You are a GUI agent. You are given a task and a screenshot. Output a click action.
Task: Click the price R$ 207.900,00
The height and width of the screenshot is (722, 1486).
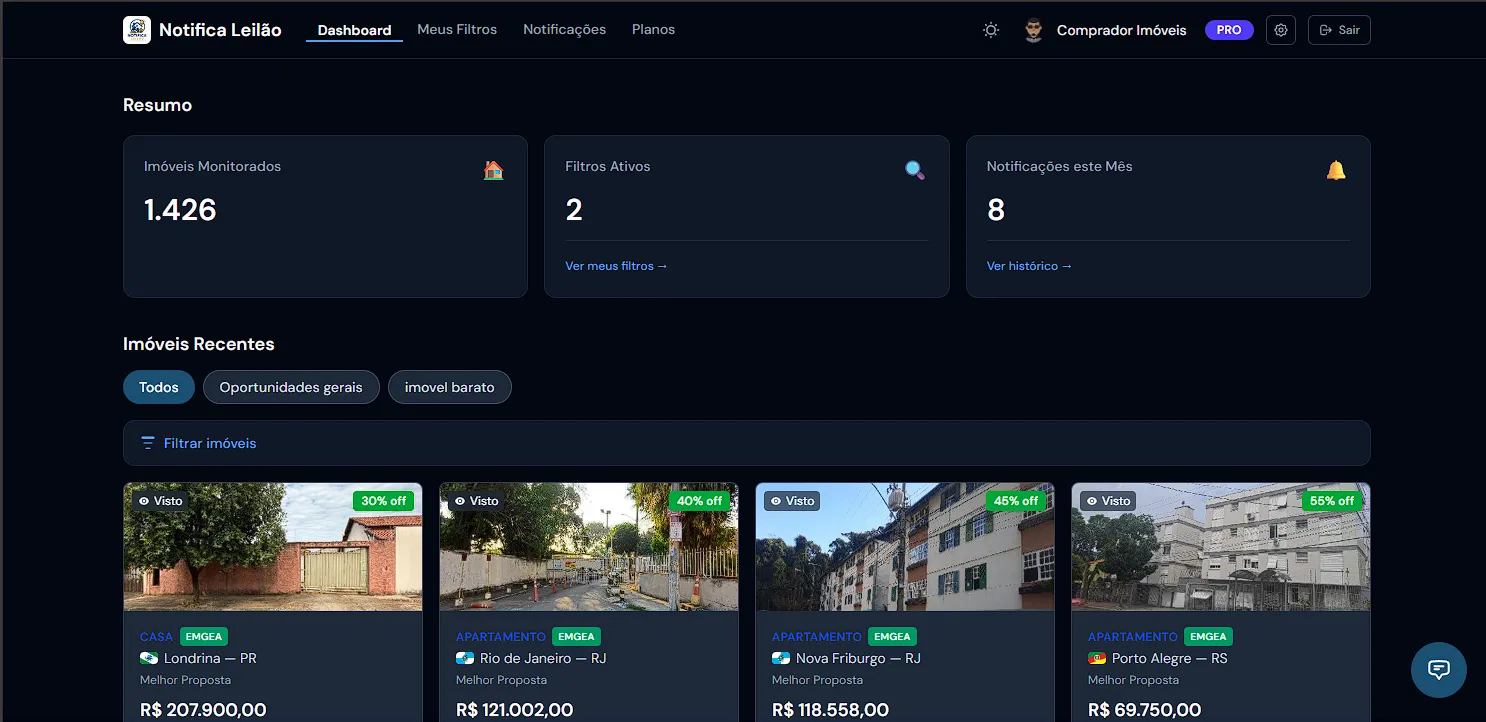(x=203, y=710)
